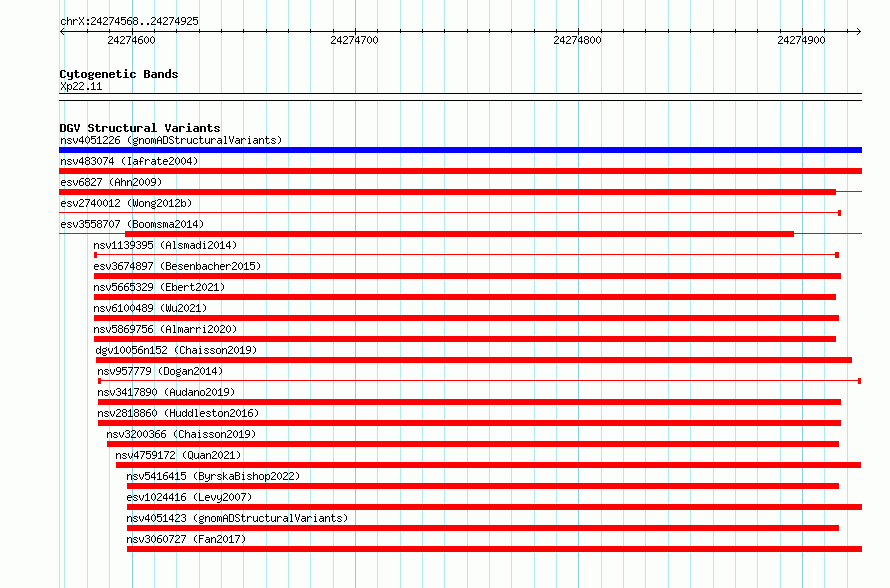Click the right arrow end of the ruler

coord(858,31)
